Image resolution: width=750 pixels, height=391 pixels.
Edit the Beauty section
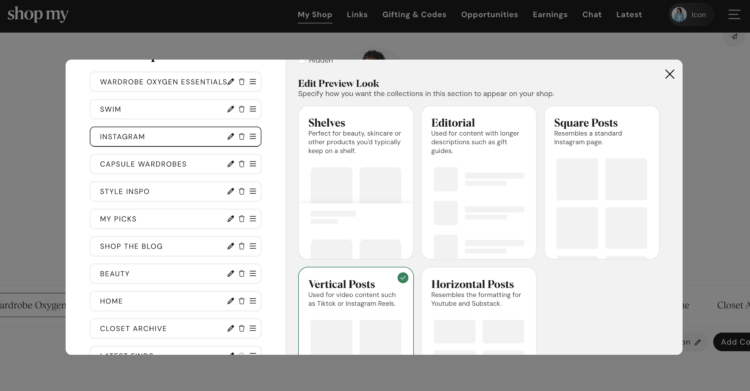pos(231,273)
